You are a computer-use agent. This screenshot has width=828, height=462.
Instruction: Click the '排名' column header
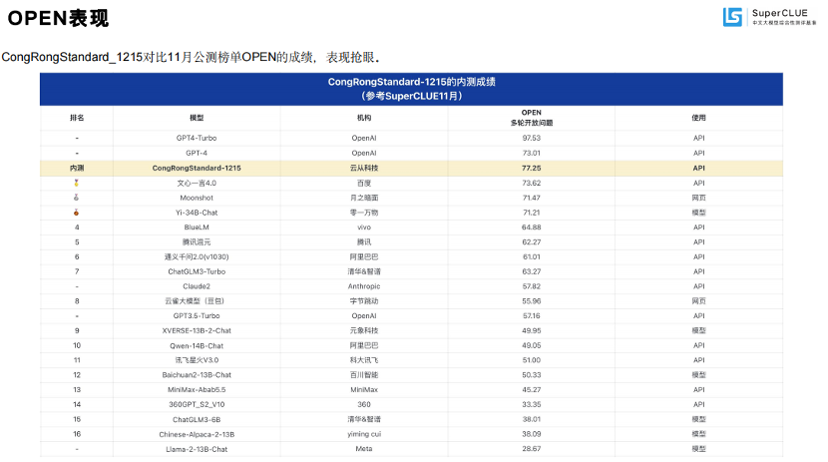click(77, 118)
